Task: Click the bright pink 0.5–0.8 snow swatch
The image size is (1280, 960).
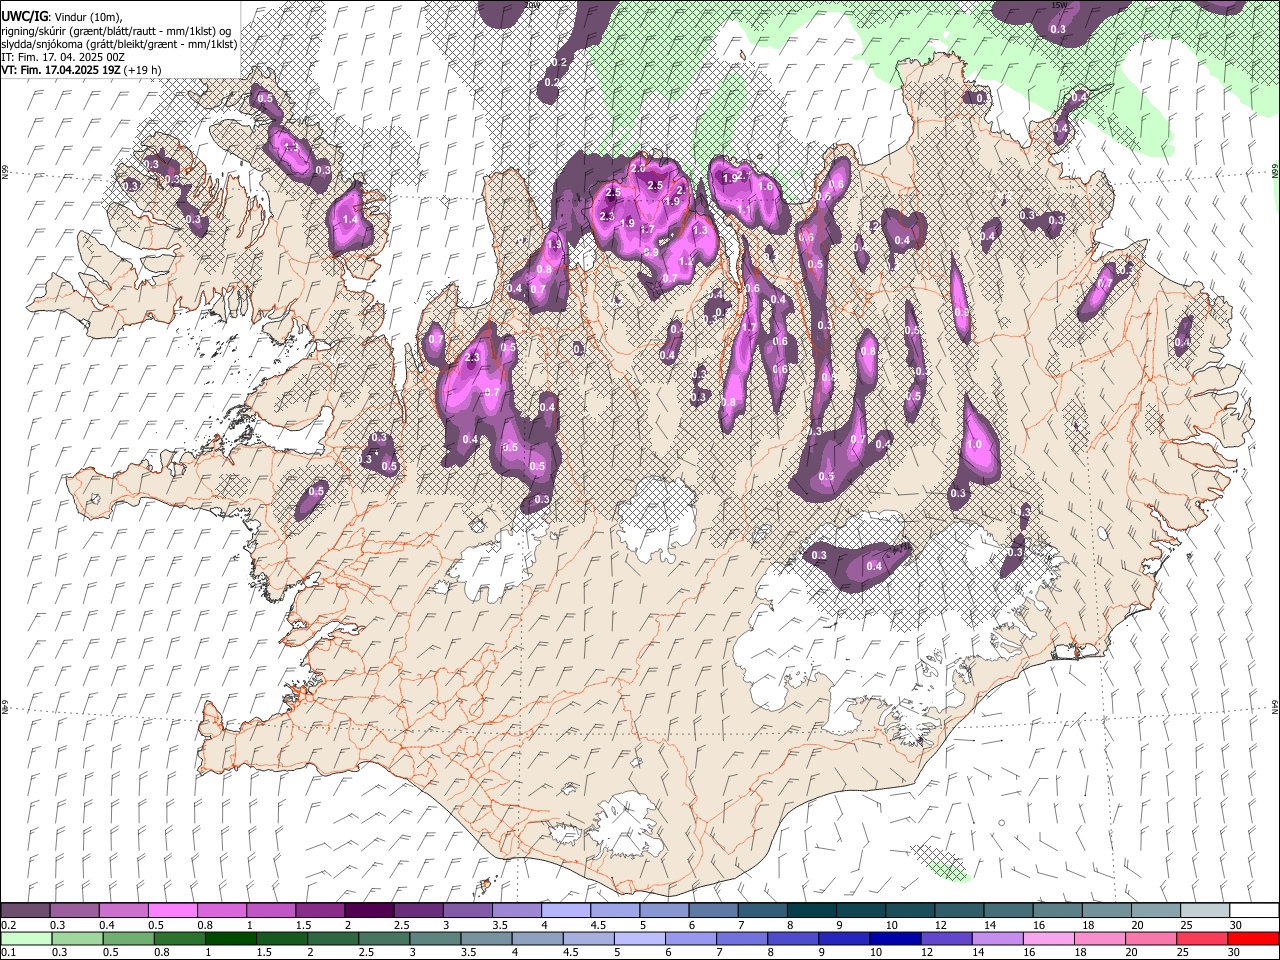Action: [x=173, y=911]
